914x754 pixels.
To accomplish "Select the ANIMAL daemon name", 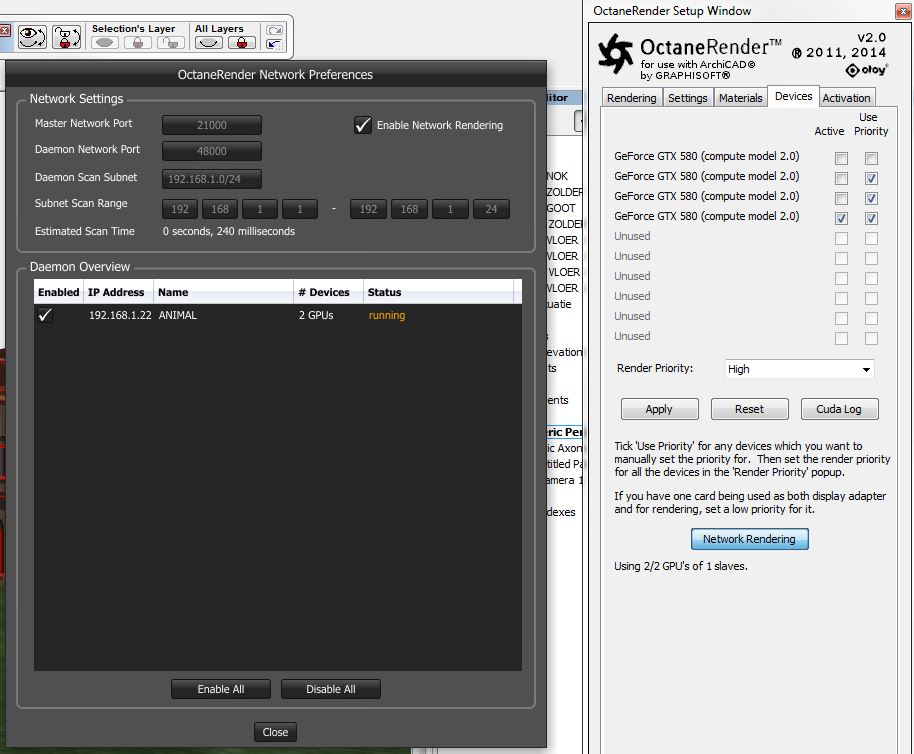I will coord(178,315).
